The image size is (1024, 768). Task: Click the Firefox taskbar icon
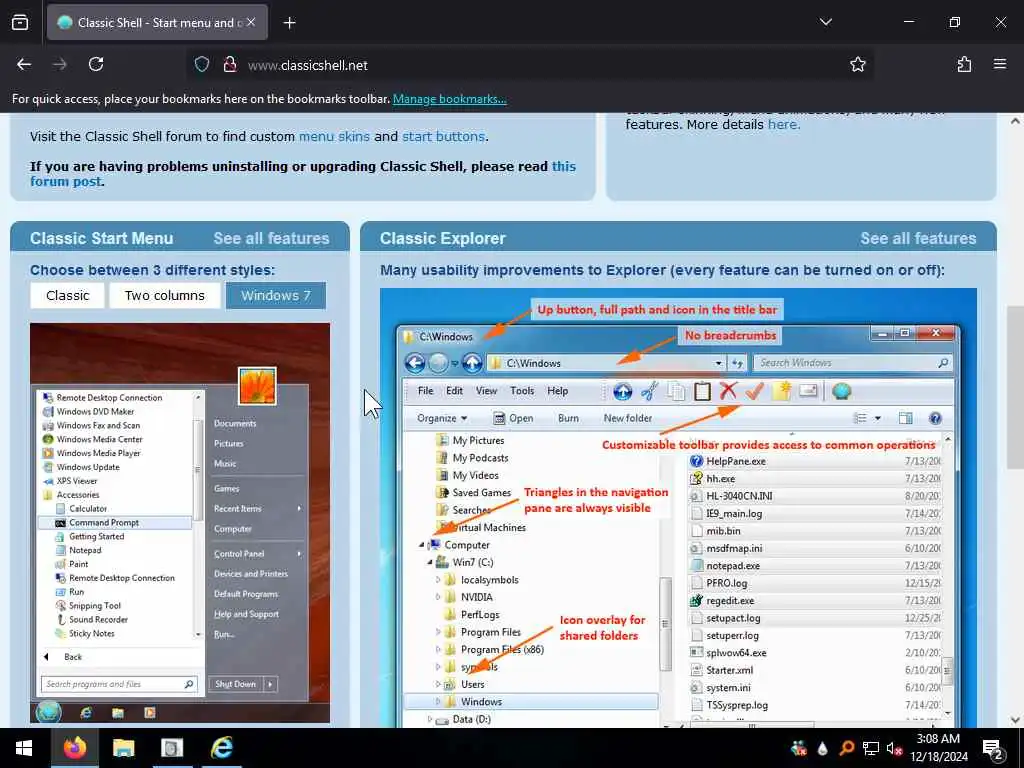click(74, 748)
